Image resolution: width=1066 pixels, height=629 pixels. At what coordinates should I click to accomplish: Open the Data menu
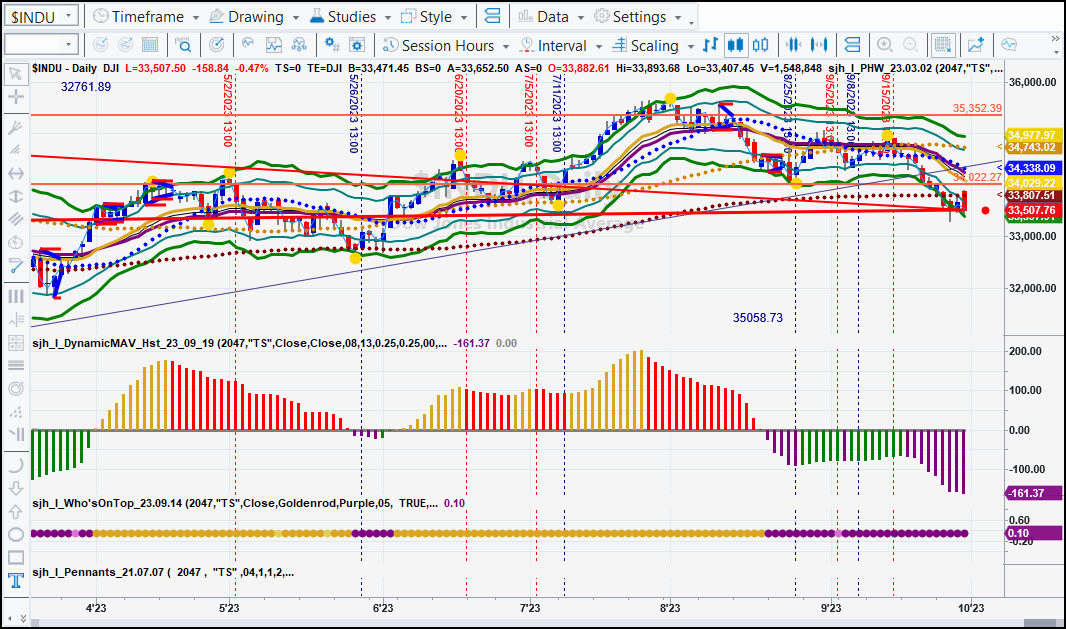coord(543,16)
